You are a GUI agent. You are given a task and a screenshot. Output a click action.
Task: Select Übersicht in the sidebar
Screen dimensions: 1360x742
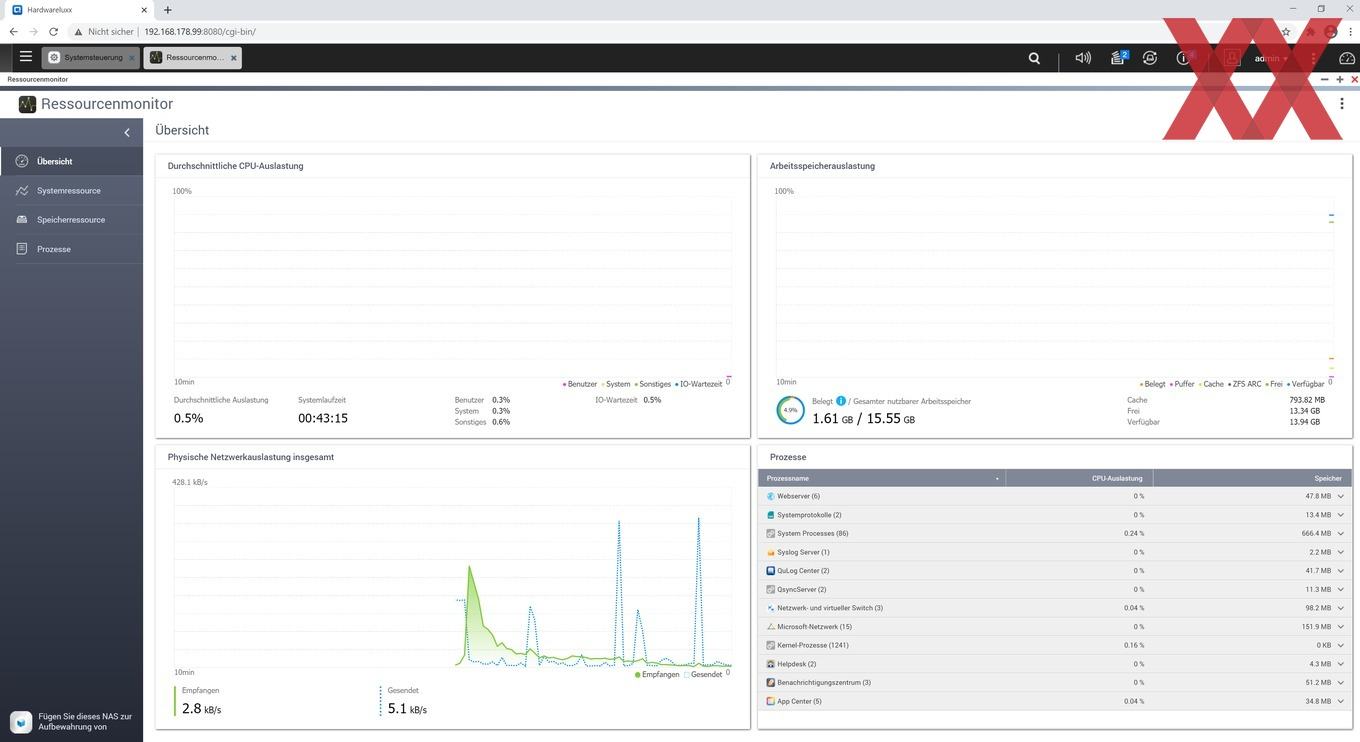click(71, 161)
